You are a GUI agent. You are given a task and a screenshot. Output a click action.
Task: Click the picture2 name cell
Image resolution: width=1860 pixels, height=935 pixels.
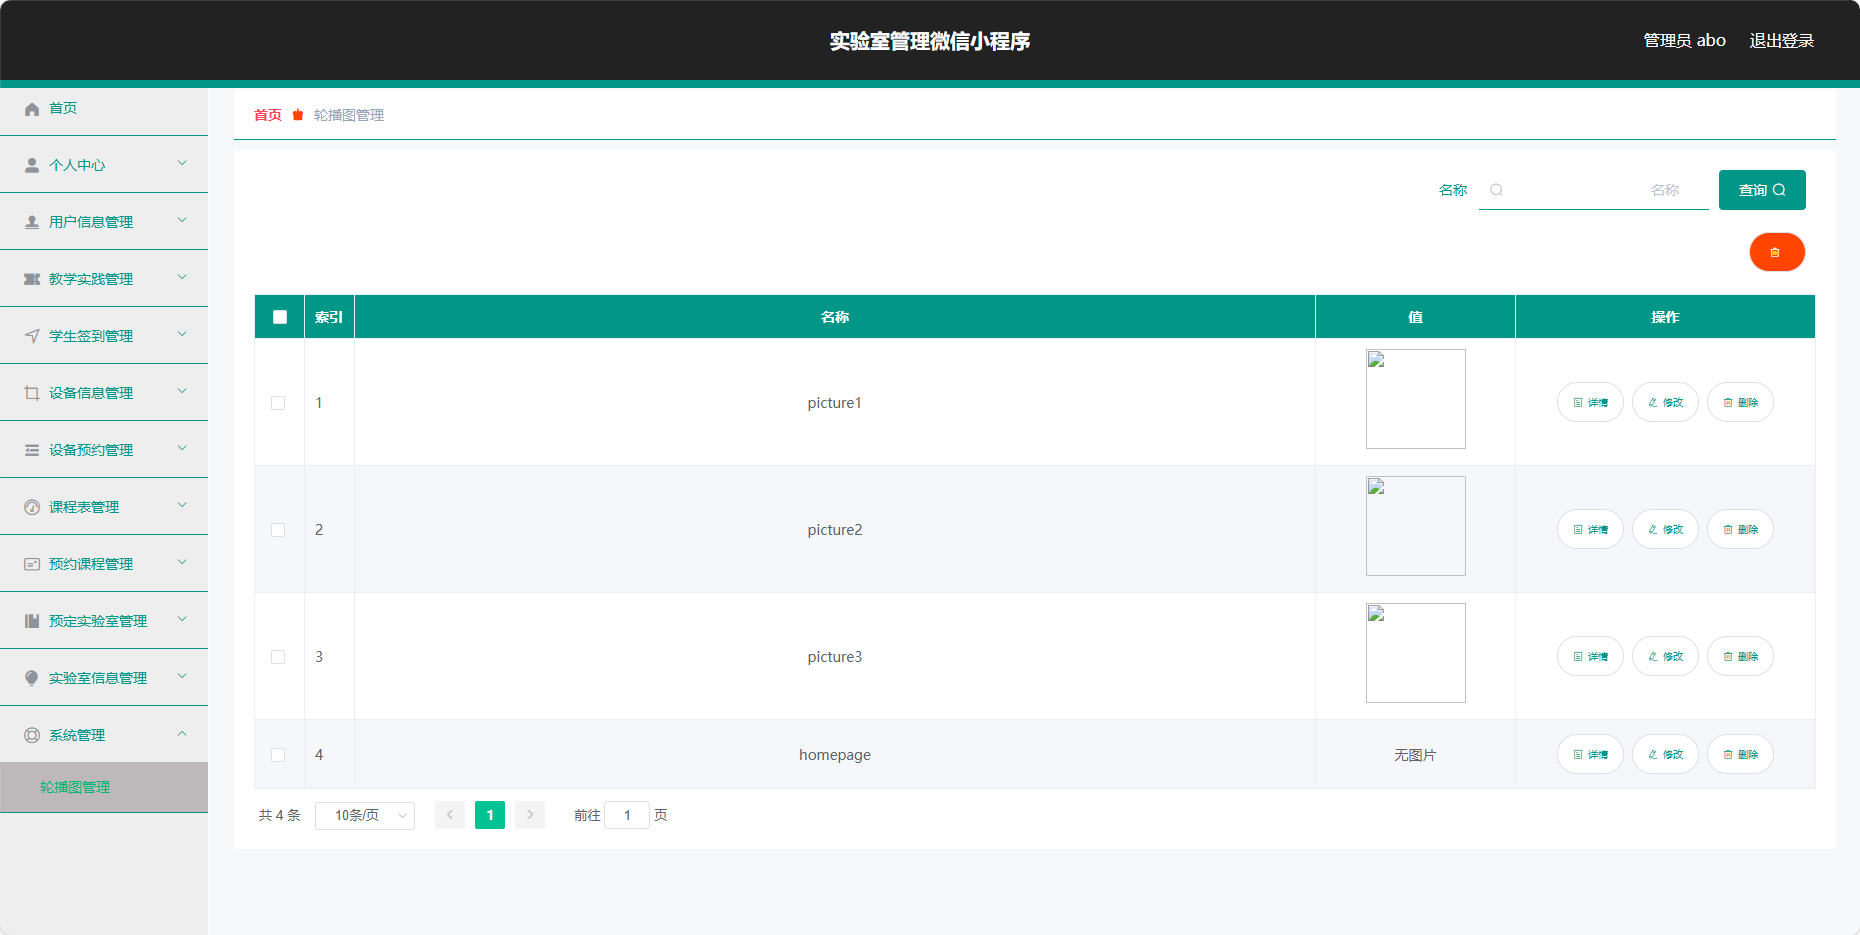tap(835, 530)
